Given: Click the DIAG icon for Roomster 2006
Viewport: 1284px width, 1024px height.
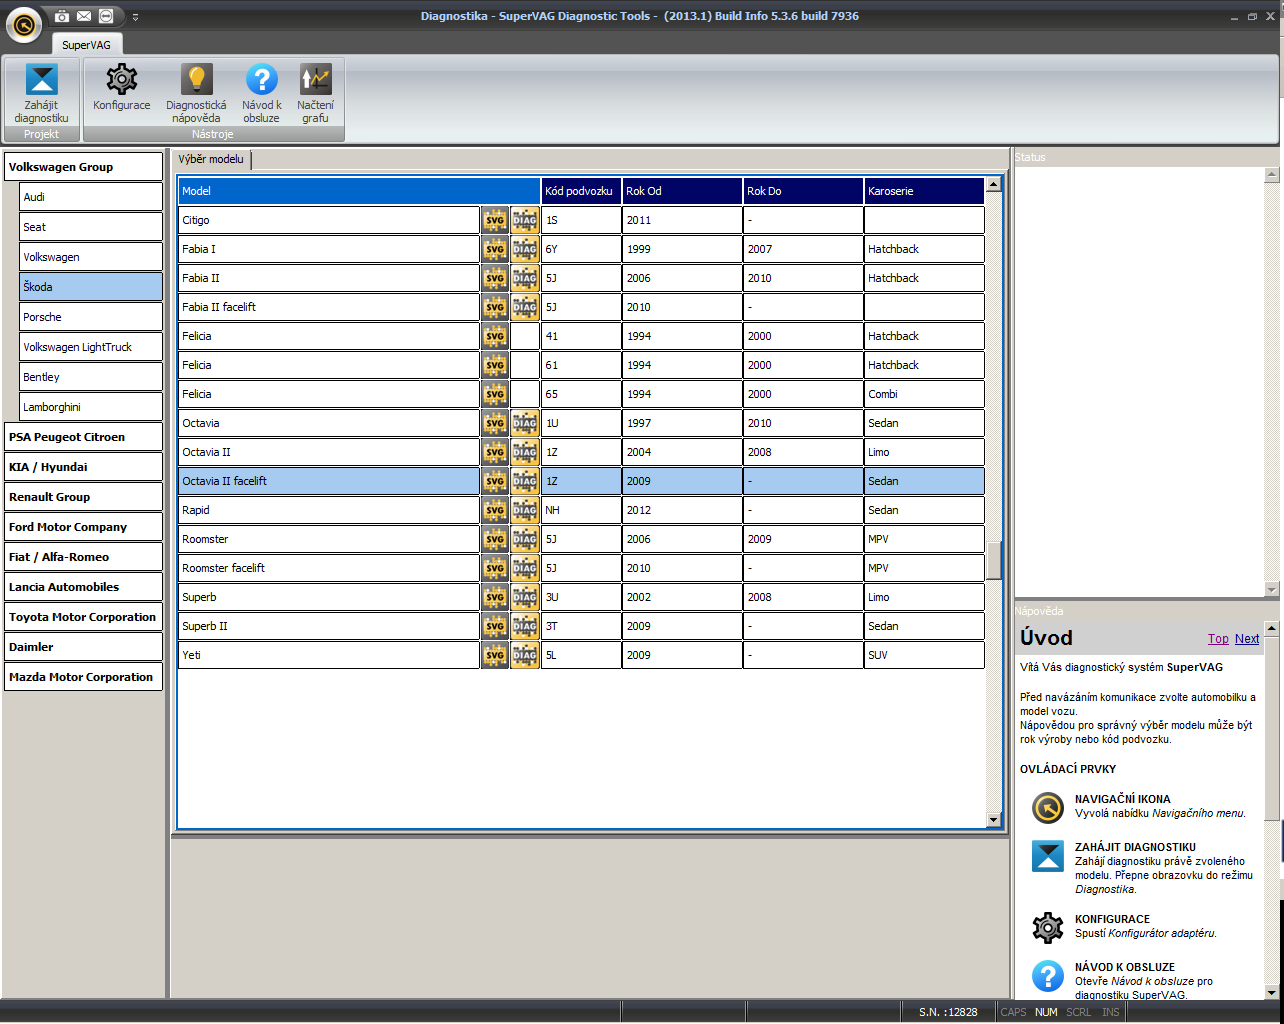Looking at the screenshot, I should (525, 539).
